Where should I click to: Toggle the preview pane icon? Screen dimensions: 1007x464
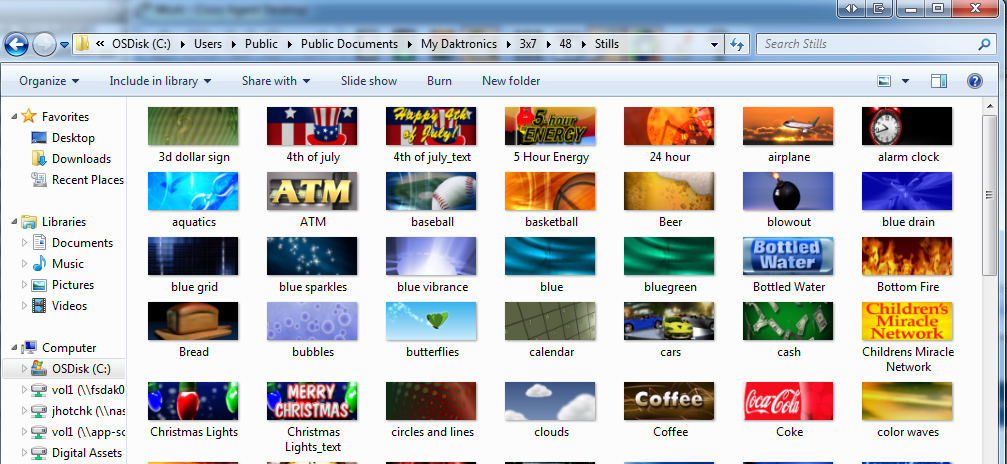click(938, 81)
